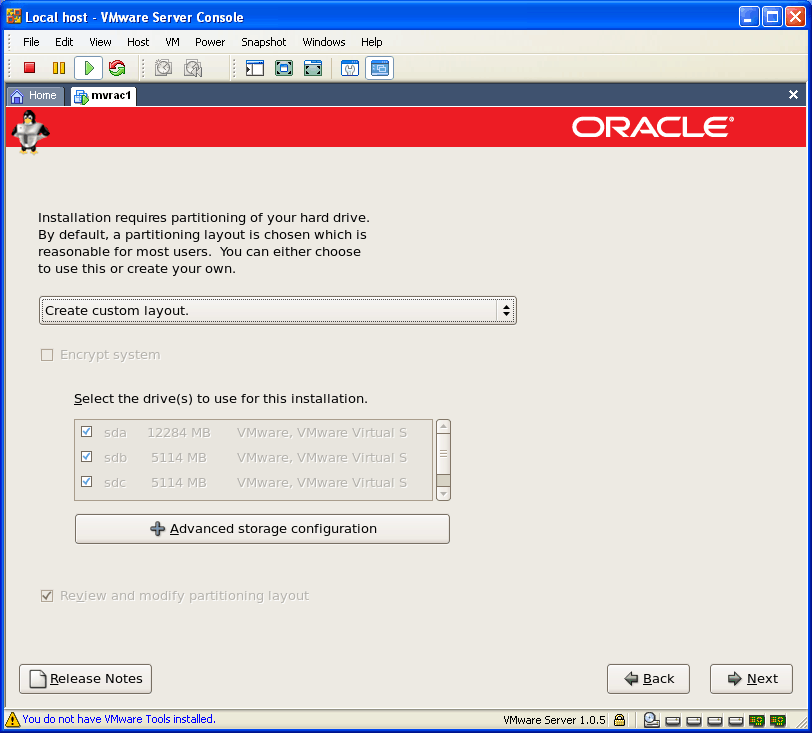Click the Next button
Image resolution: width=812 pixels, height=733 pixels.
pyautogui.click(x=751, y=679)
